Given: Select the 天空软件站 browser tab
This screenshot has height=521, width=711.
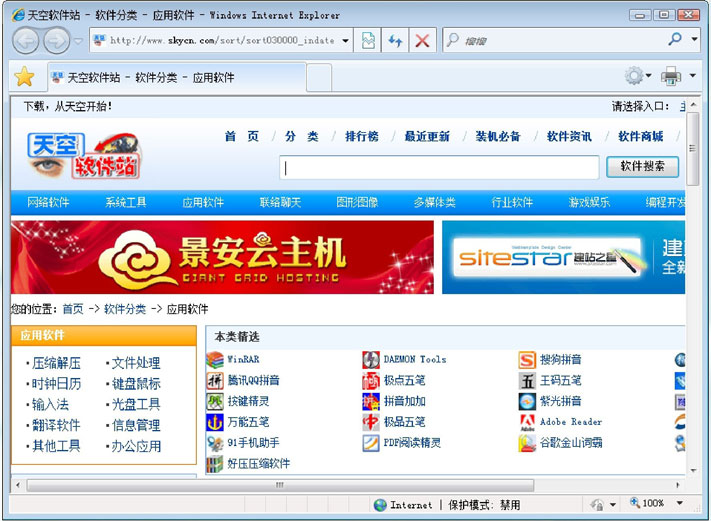Looking at the screenshot, I should coord(177,78).
